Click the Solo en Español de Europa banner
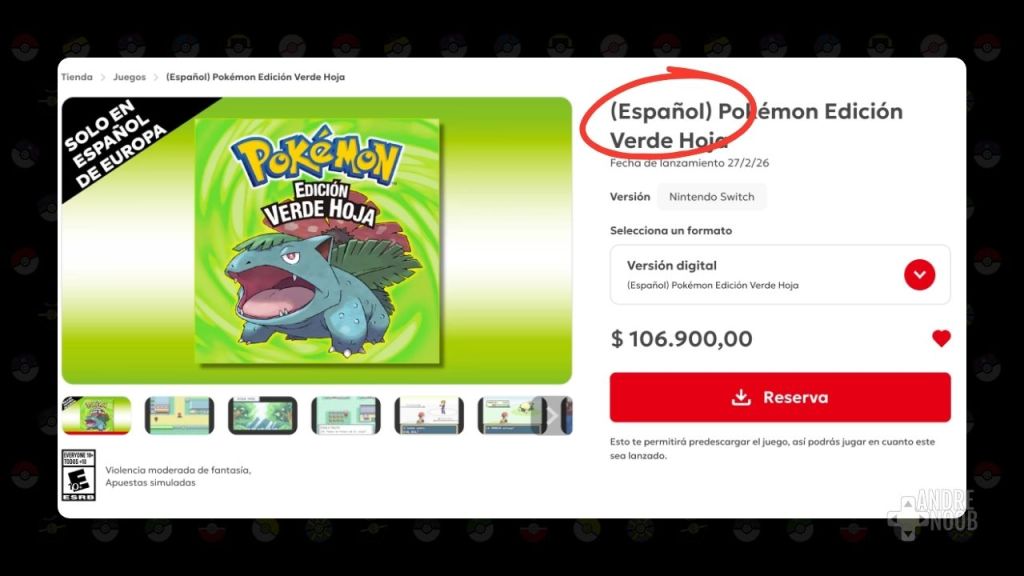The width and height of the screenshot is (1024, 576). click(116, 144)
